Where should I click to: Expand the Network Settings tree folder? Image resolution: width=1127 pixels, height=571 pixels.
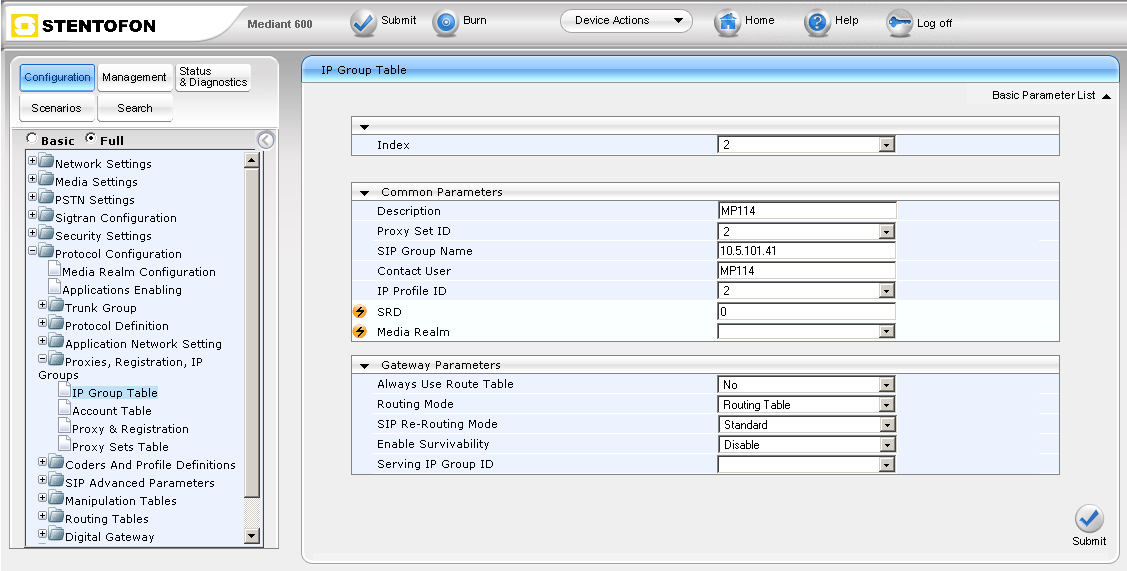pos(33,162)
